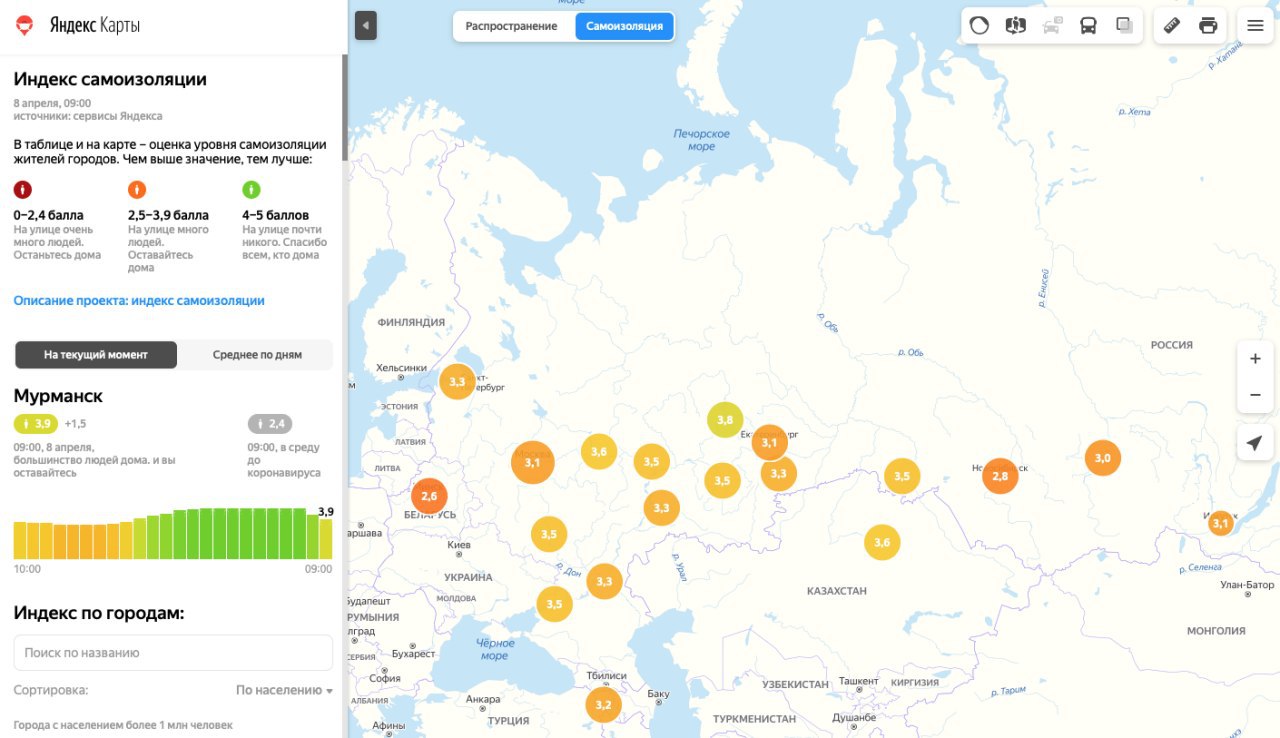Click the МОНГОЛИЯ country label
1280x738 pixels.
(x=1216, y=631)
